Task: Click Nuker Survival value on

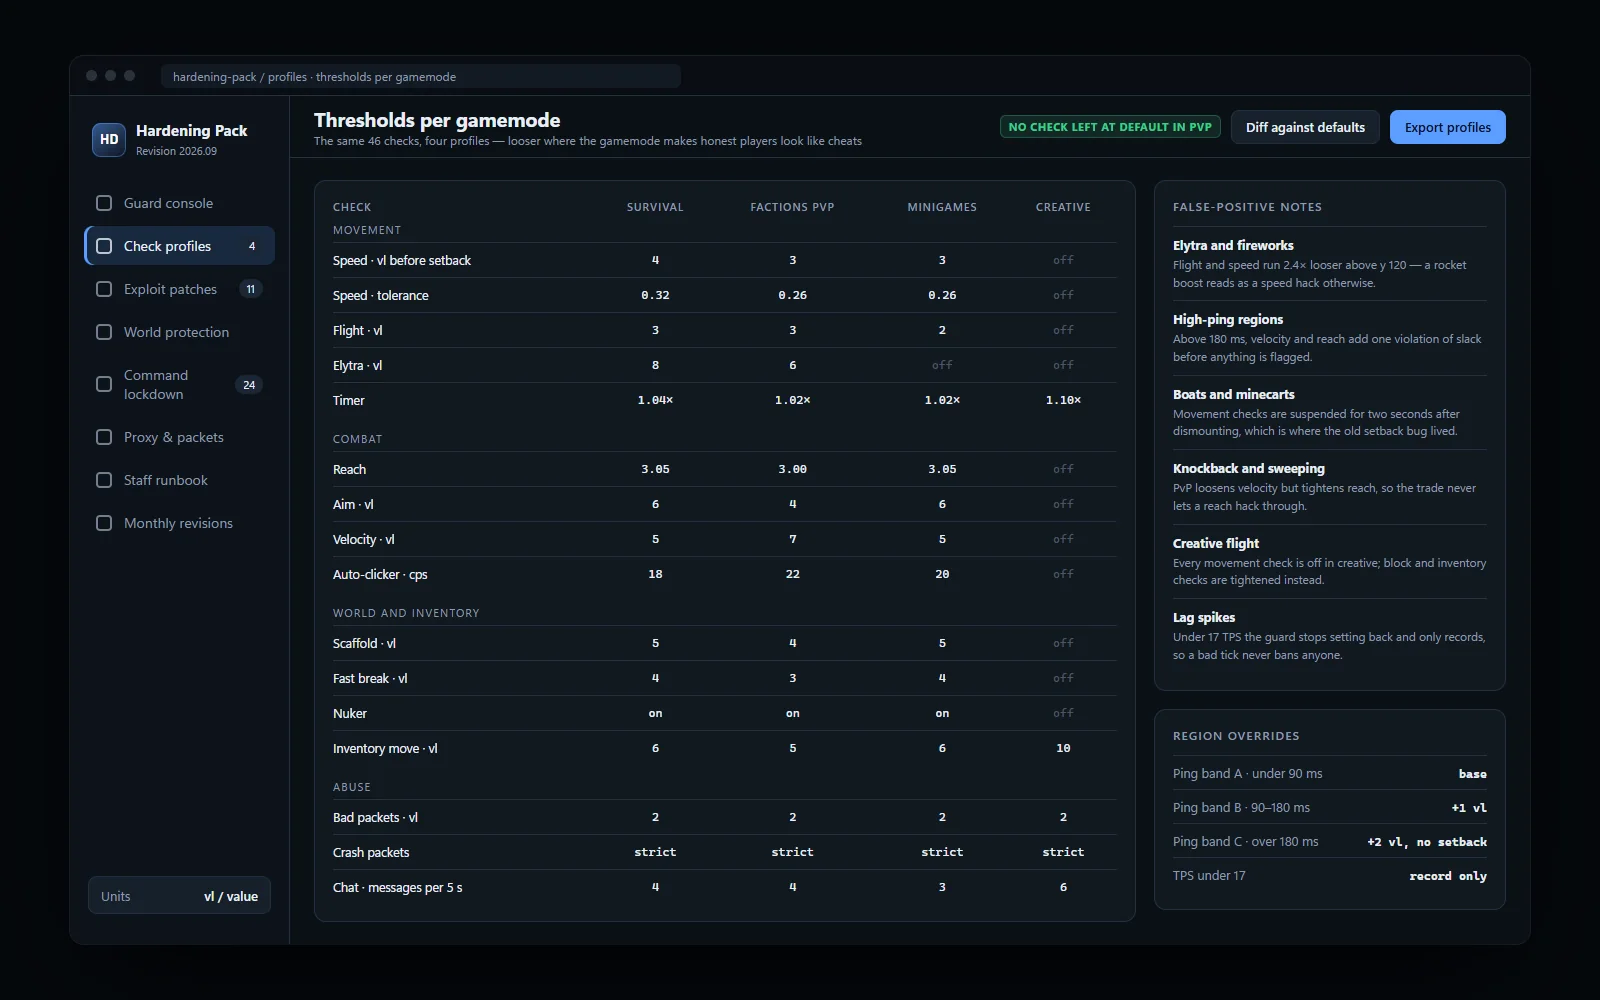Action: [x=655, y=713]
